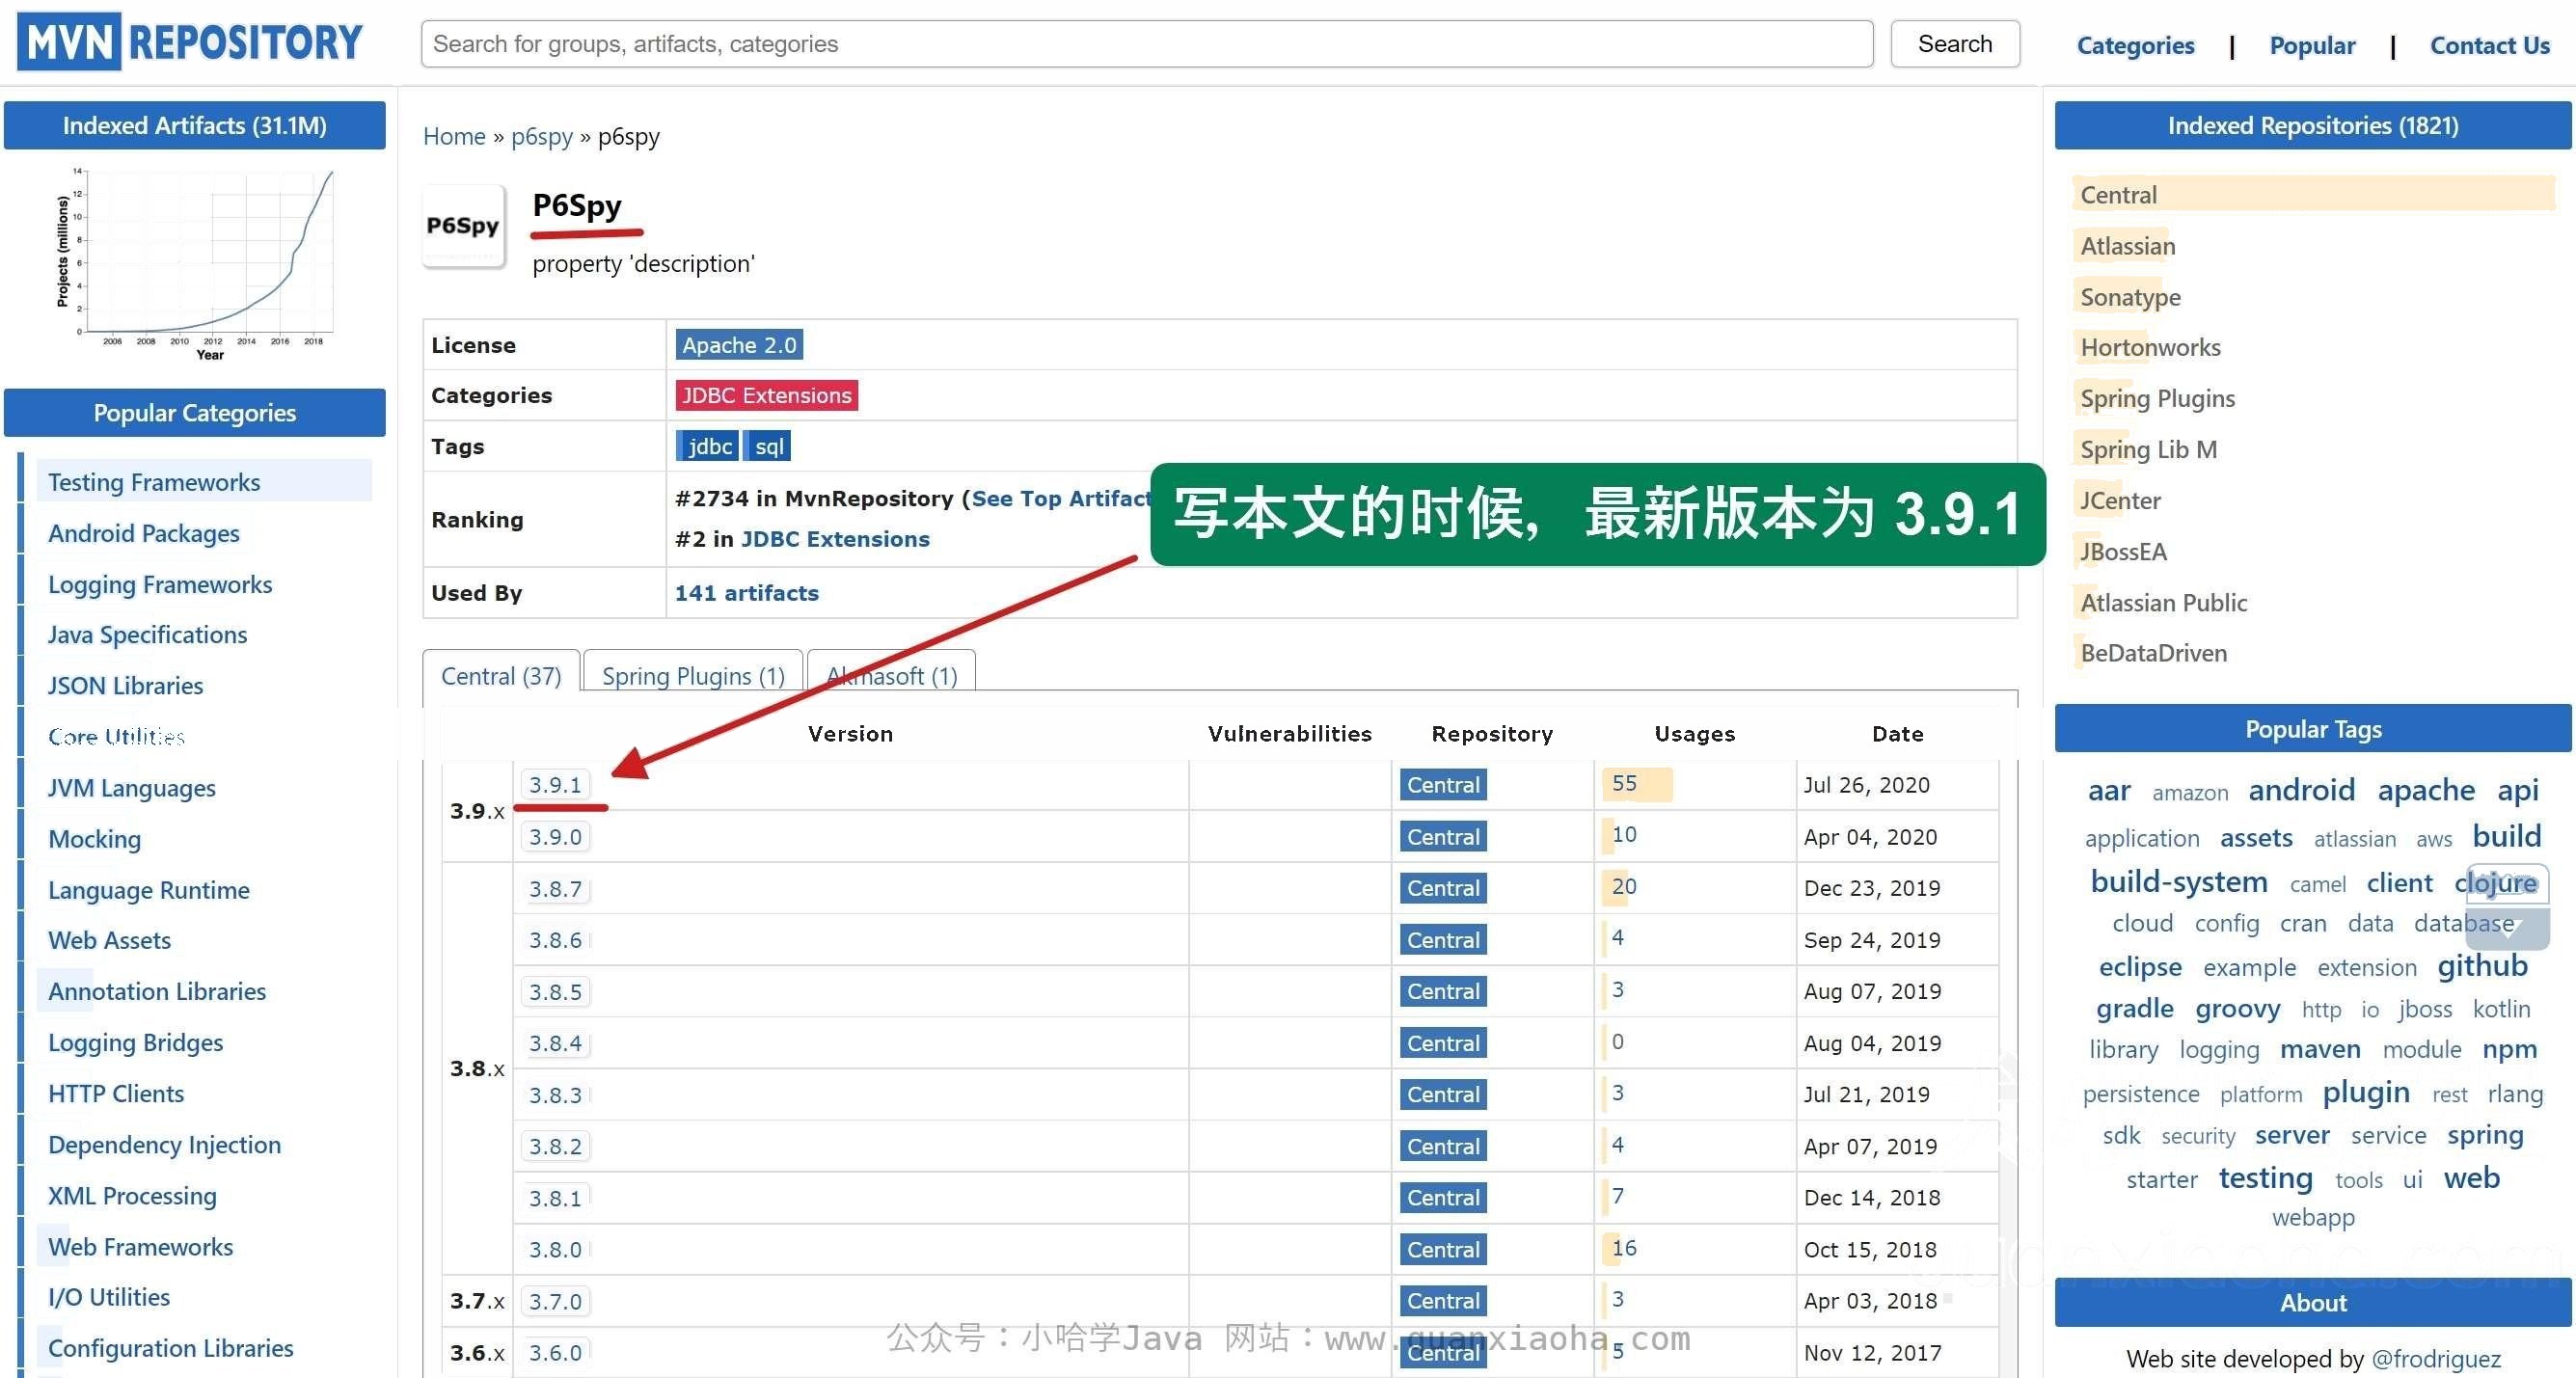Select the sql tag
The height and width of the screenshot is (1378, 2576).
click(768, 446)
